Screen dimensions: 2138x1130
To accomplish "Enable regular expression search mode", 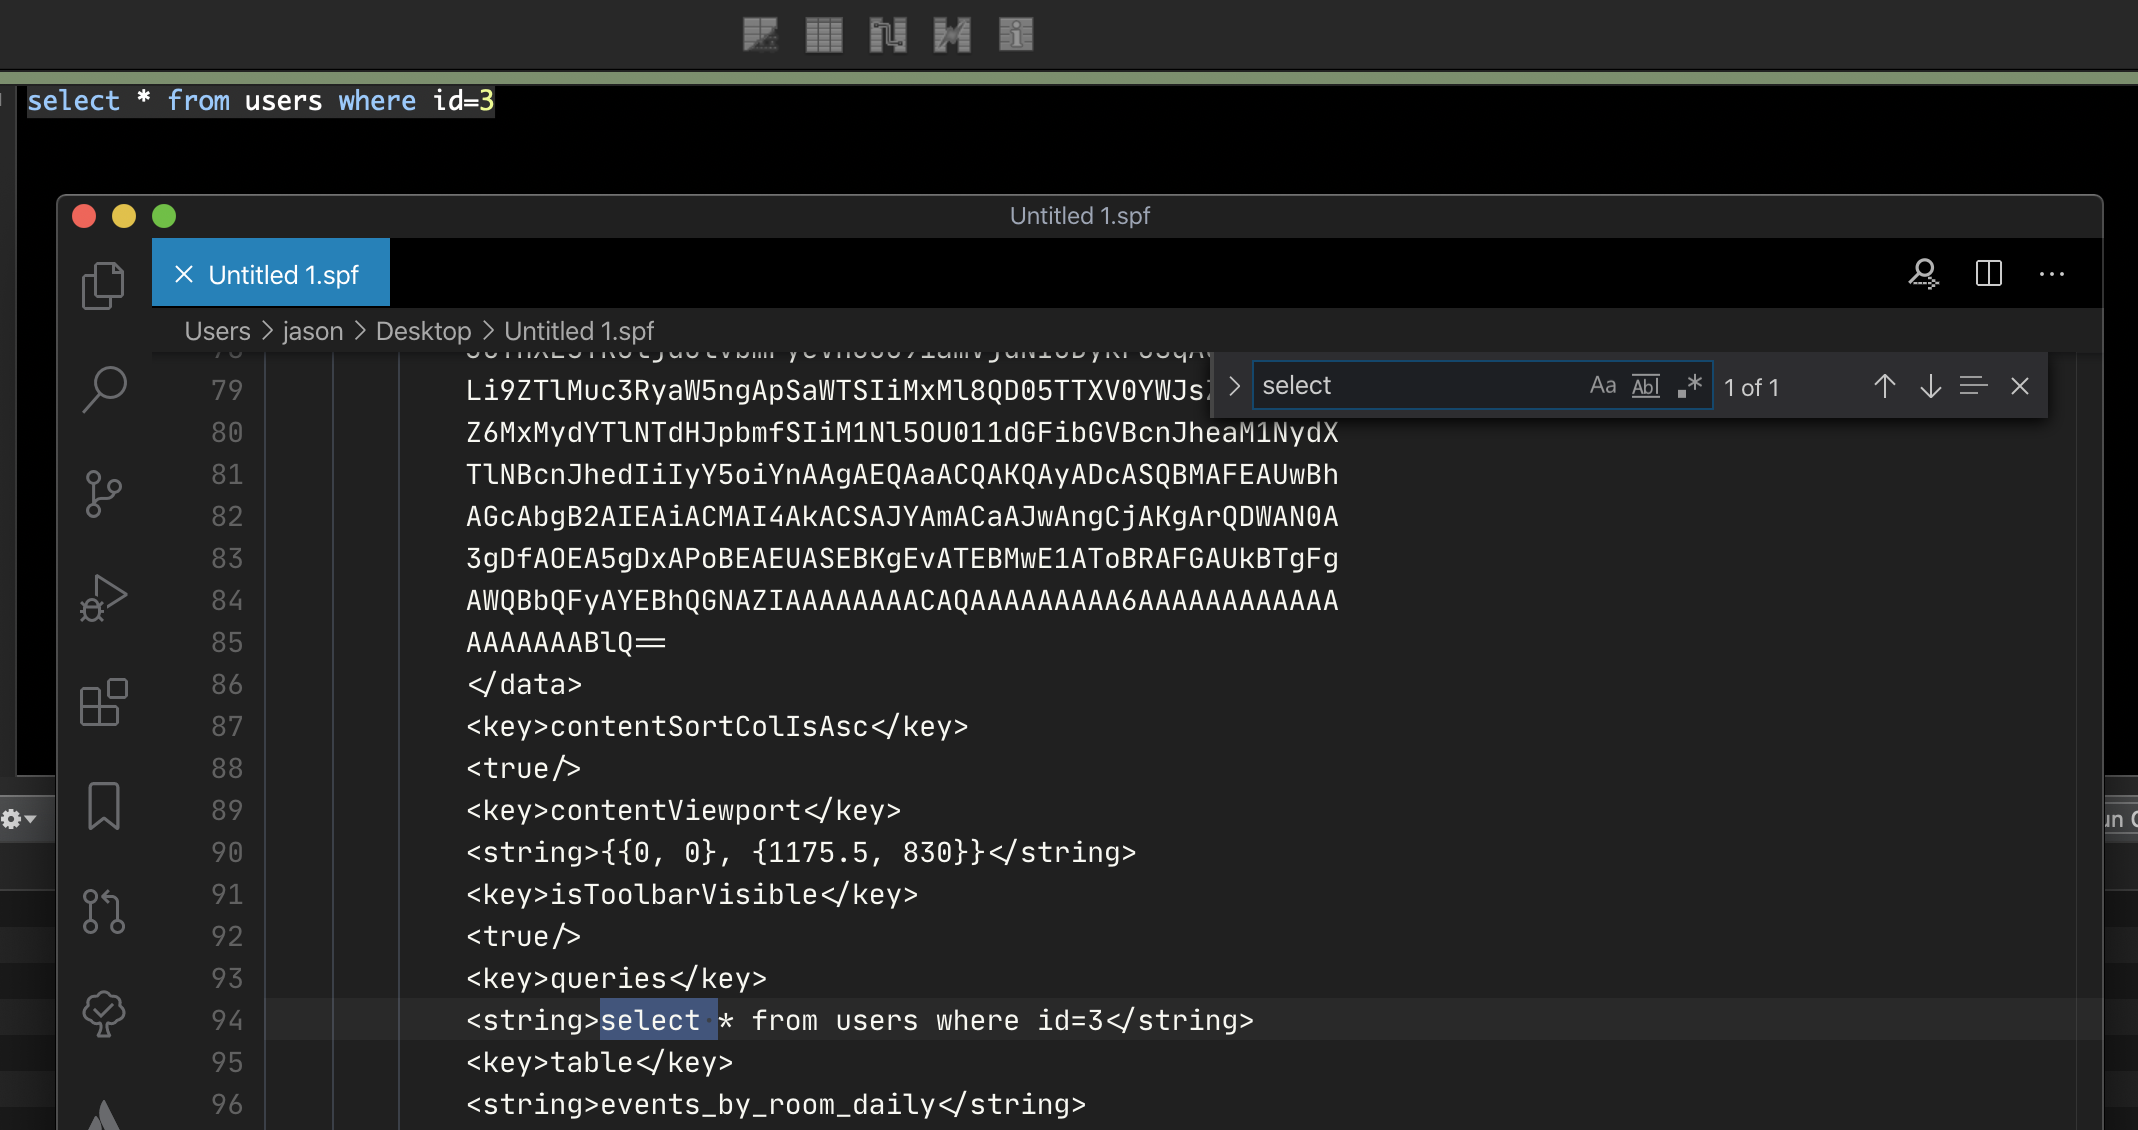I will pos(1689,385).
